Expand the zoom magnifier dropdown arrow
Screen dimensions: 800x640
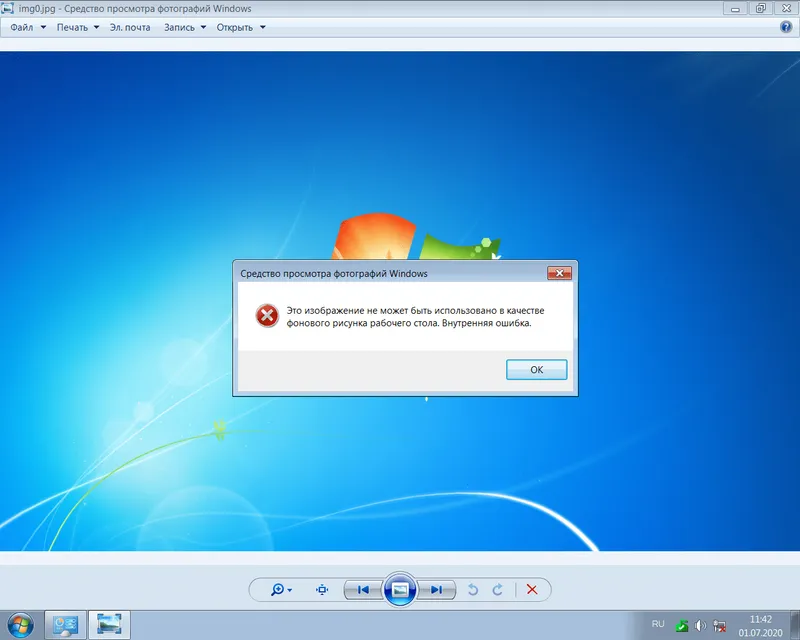coord(290,590)
